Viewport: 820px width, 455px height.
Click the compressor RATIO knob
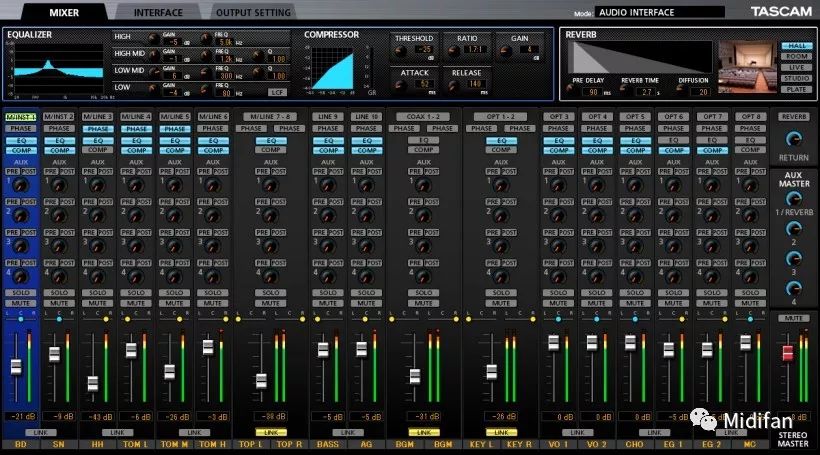click(x=453, y=52)
